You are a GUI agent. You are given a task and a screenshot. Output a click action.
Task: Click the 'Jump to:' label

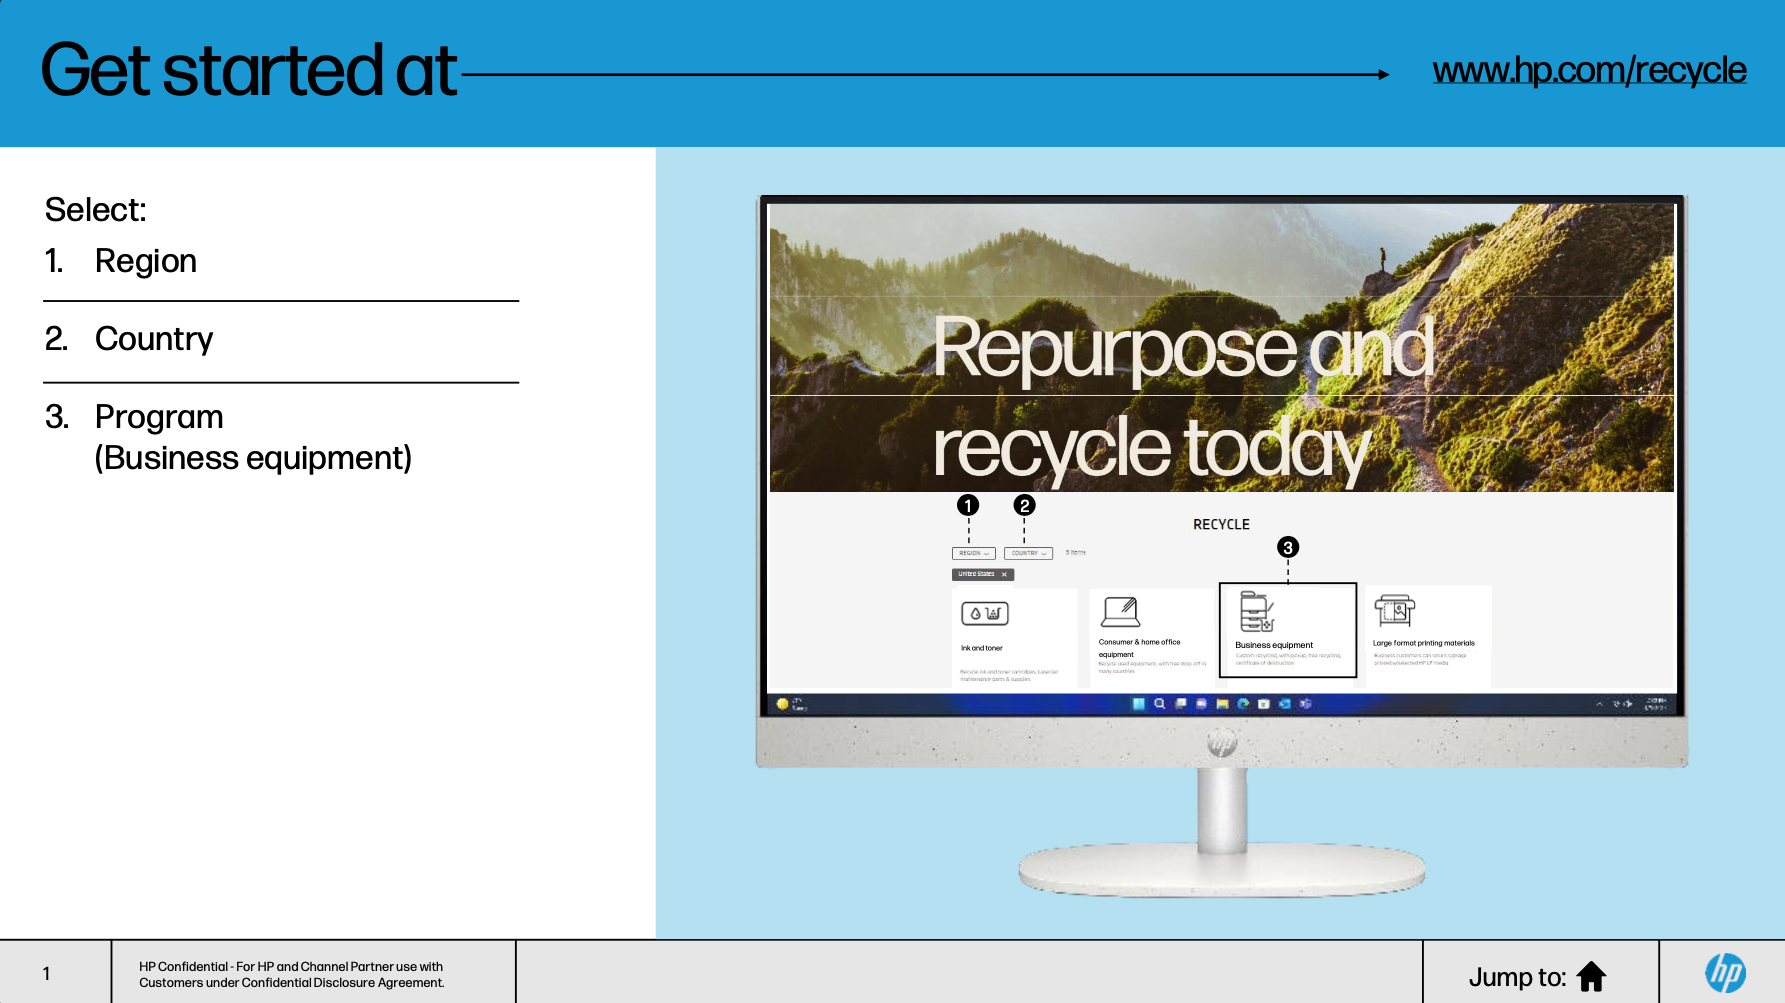1517,977
